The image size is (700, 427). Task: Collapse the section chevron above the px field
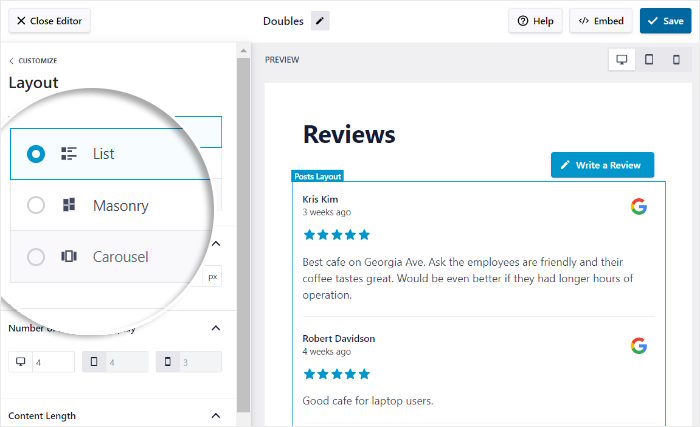(216, 244)
